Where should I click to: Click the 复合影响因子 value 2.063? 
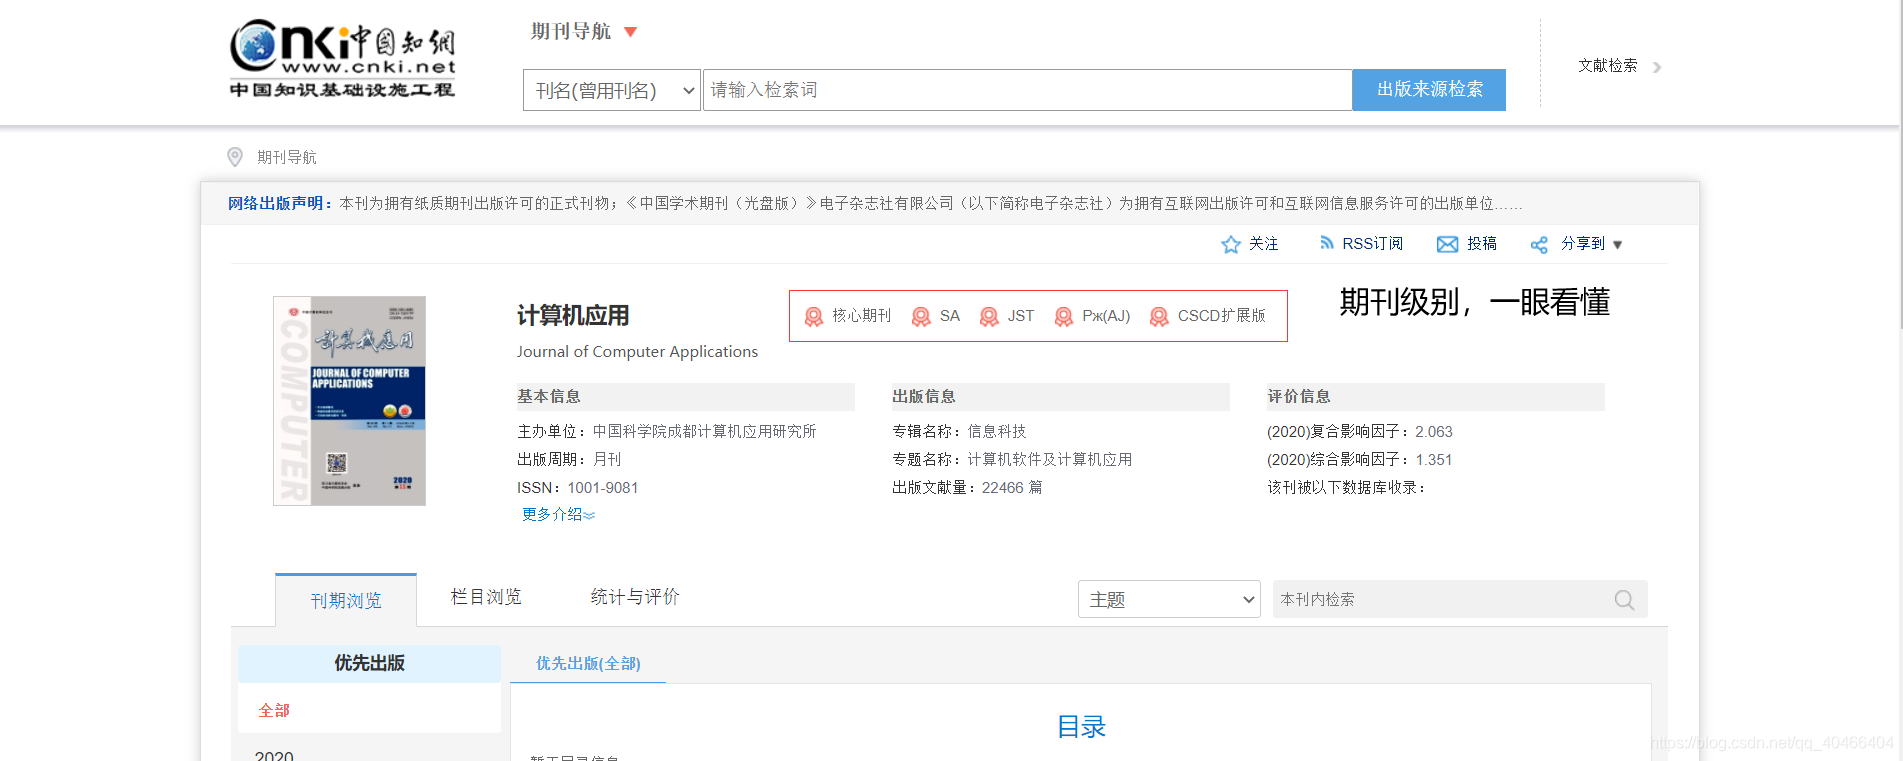pyautogui.click(x=1434, y=432)
